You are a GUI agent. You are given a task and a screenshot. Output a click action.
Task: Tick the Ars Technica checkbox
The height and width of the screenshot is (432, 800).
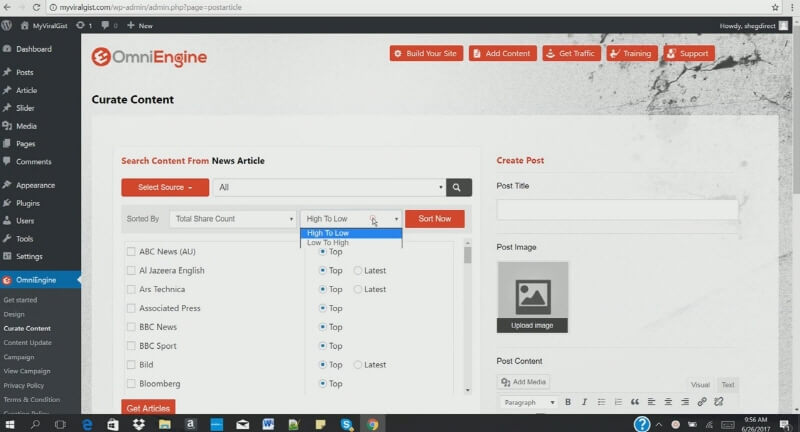point(131,289)
